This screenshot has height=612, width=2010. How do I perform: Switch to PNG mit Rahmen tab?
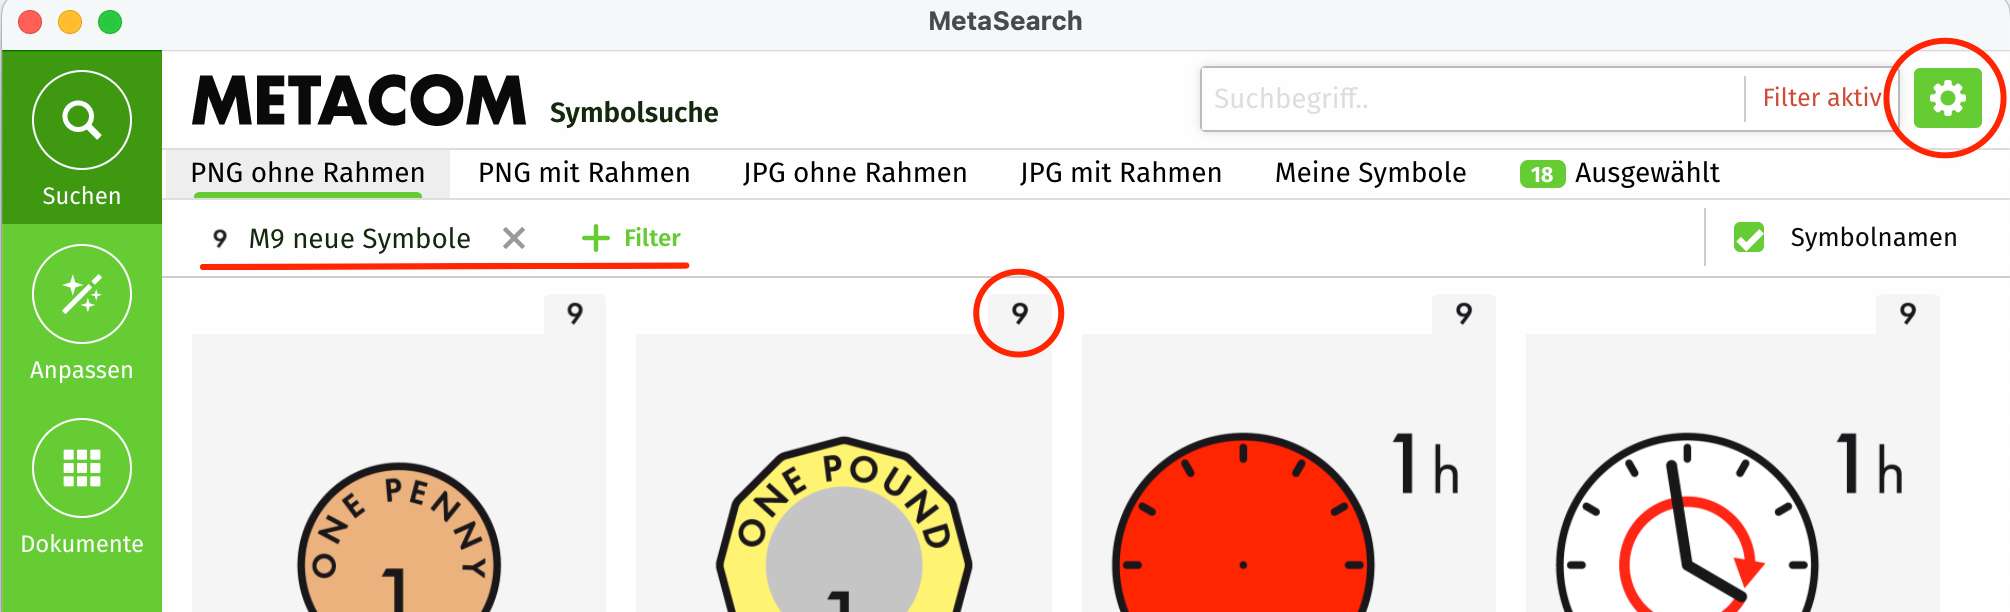pyautogui.click(x=584, y=173)
